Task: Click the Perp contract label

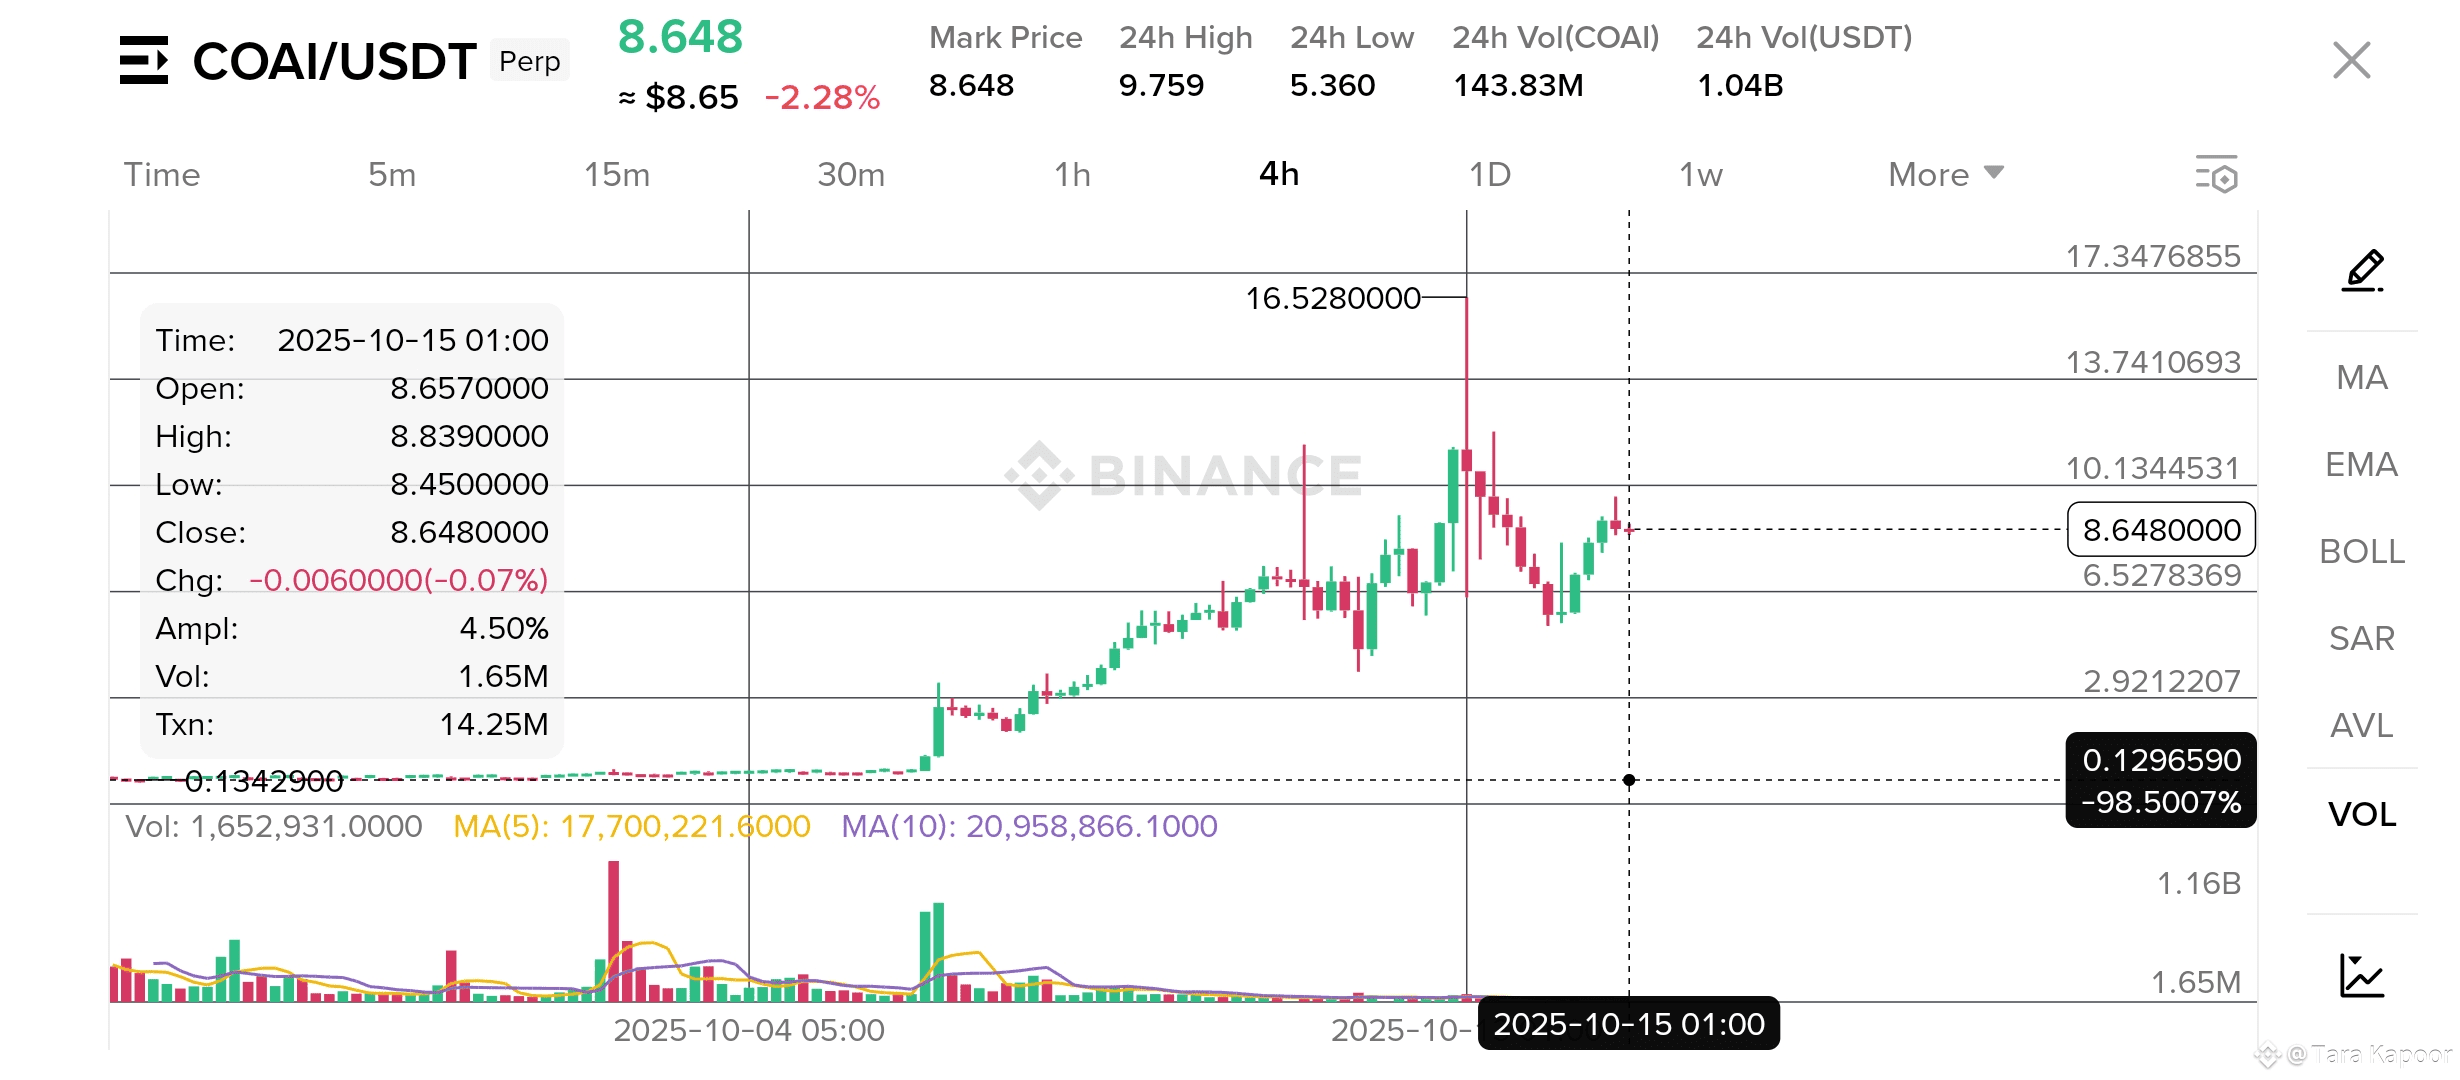Action: [x=529, y=61]
